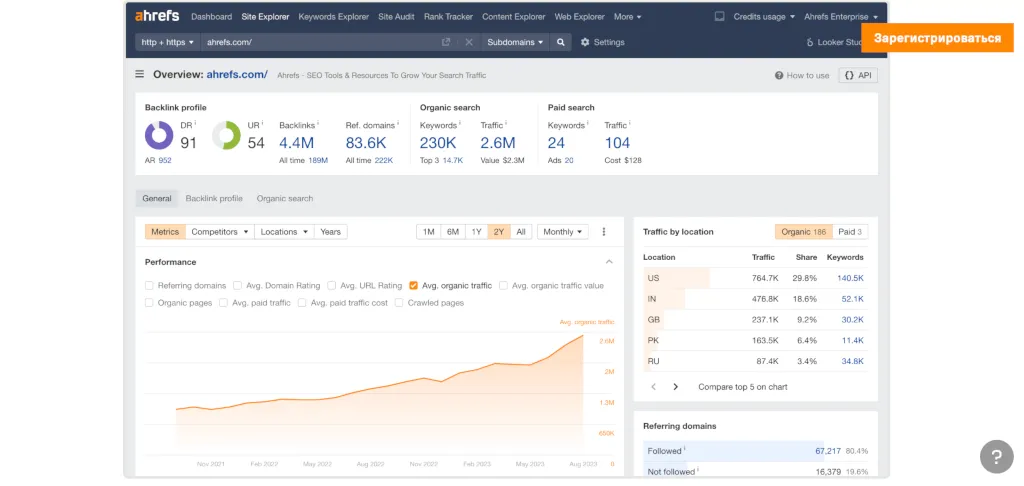Image resolution: width=1024 pixels, height=486 pixels.
Task: Select the General tab
Action: [157, 199]
